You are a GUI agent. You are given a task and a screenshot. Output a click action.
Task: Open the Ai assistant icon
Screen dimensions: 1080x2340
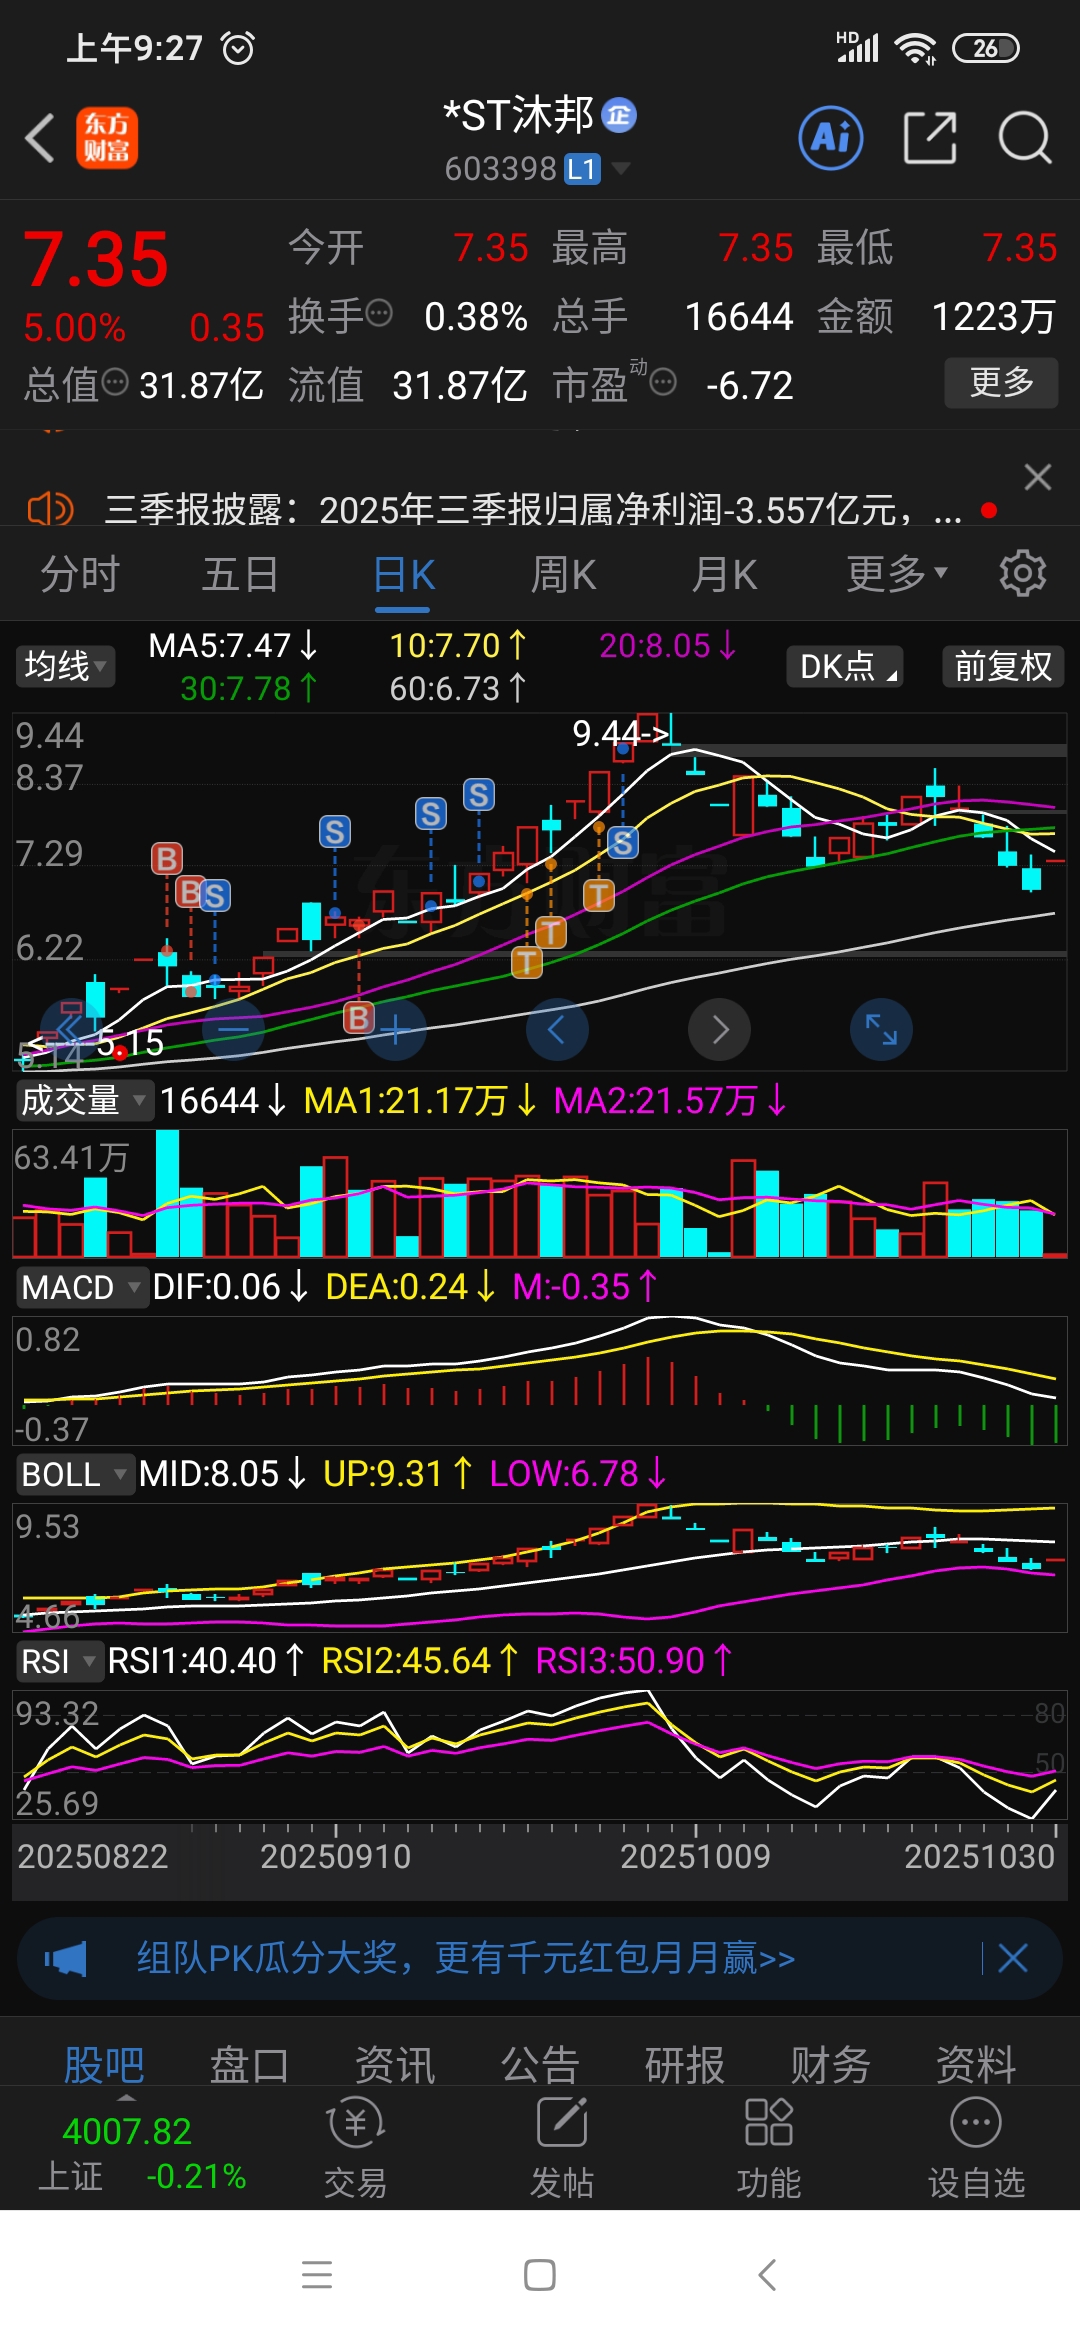pyautogui.click(x=831, y=138)
